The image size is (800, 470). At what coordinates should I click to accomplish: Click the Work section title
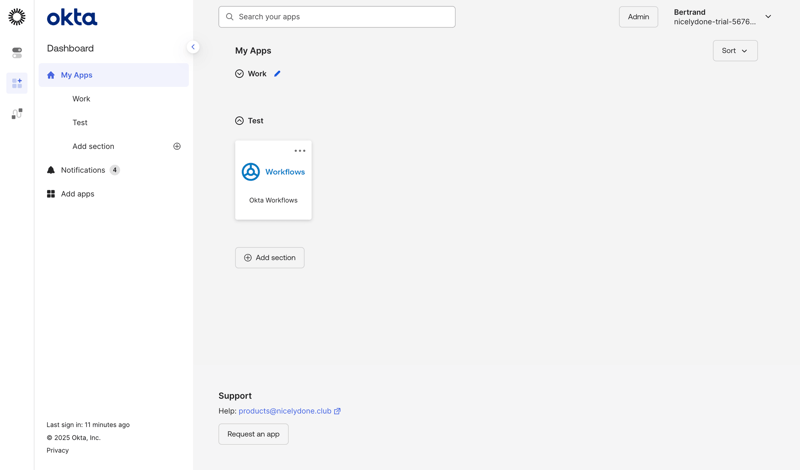257,74
